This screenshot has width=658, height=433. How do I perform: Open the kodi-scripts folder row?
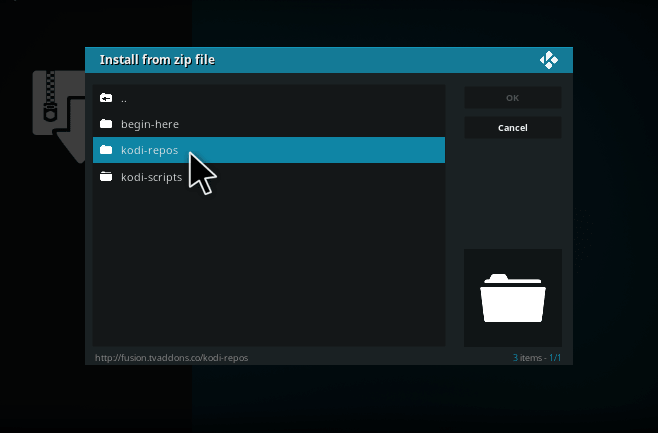point(269,177)
